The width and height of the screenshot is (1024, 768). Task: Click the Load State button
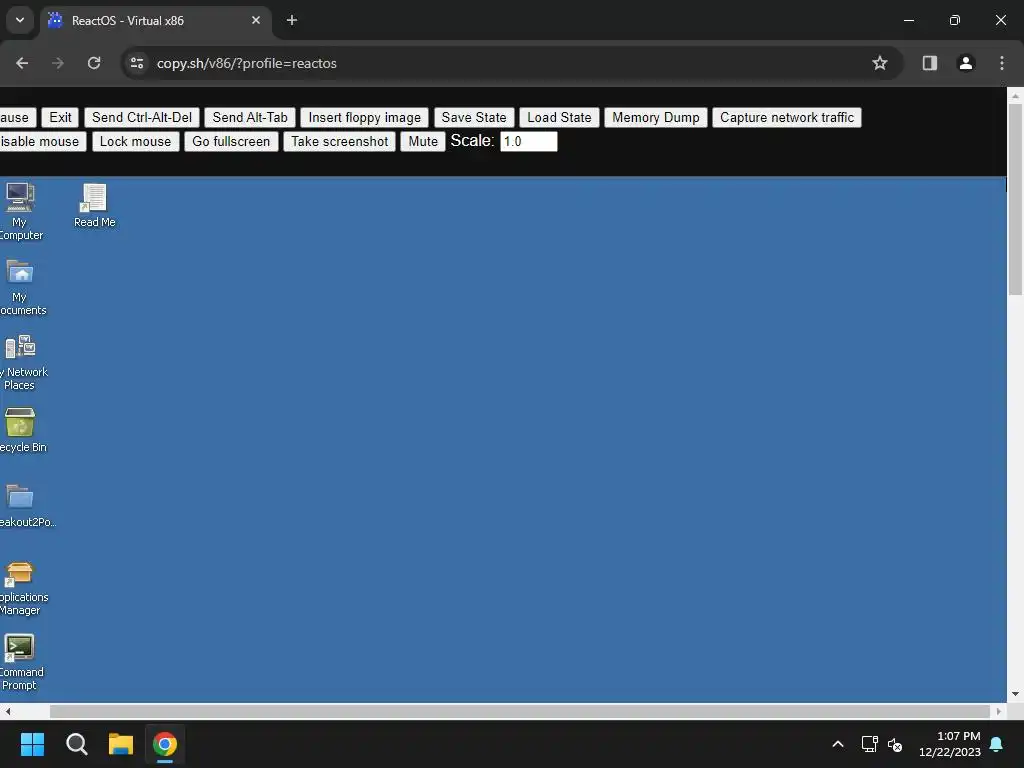pyautogui.click(x=560, y=118)
